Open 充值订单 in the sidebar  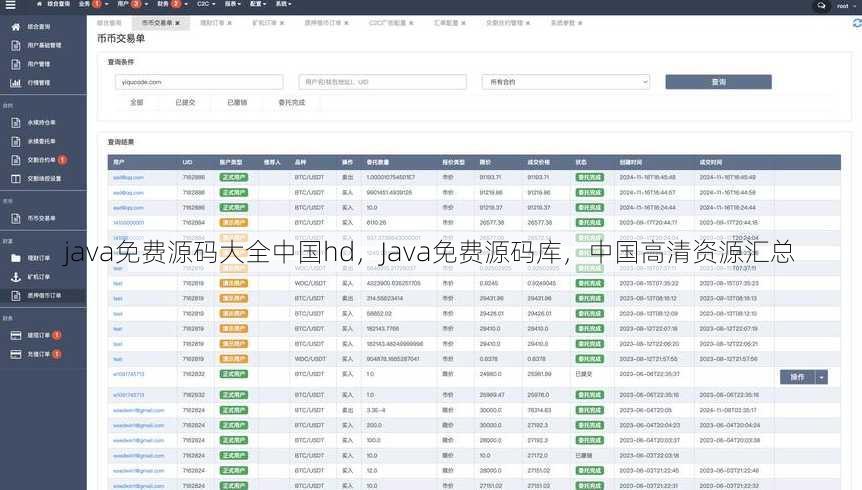pyautogui.click(x=39, y=354)
